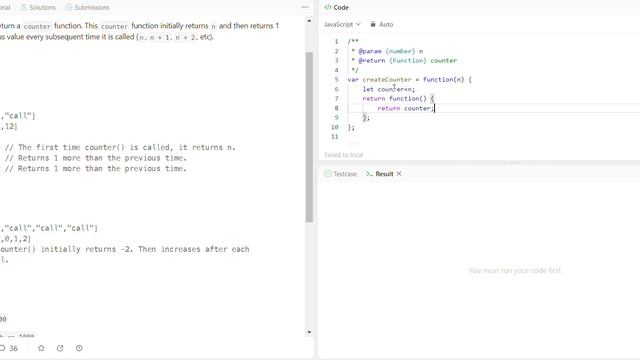The height and width of the screenshot is (360, 640).
Task: Click the Testcase checkmark icon
Action: (x=328, y=174)
